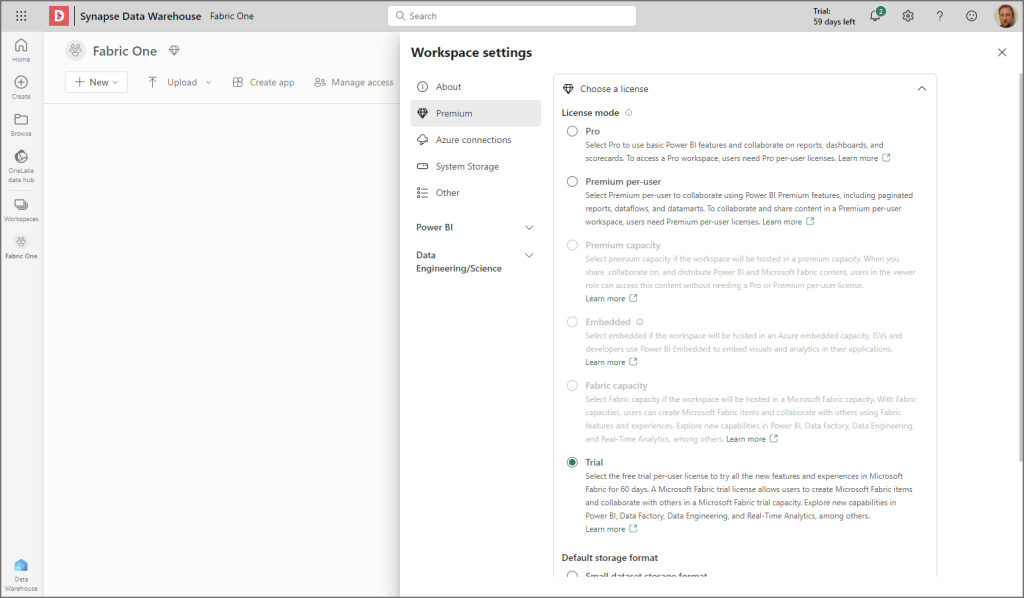The height and width of the screenshot is (598, 1024).
Task: Open the Premium settings tab
Action: tap(475, 114)
